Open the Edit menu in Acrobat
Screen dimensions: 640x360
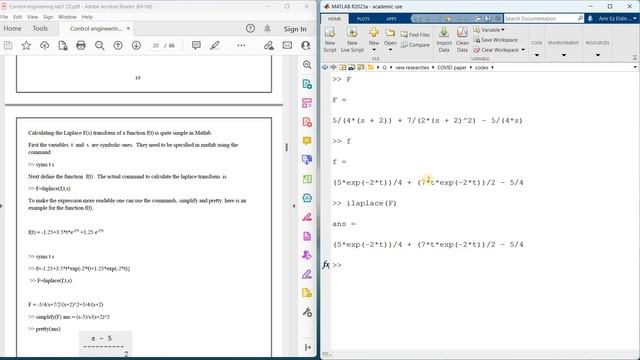click(18, 17)
